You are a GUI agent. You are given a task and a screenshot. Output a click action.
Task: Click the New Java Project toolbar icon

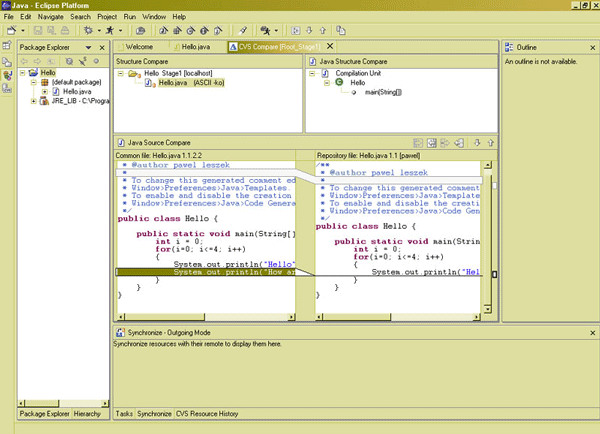click(x=163, y=31)
